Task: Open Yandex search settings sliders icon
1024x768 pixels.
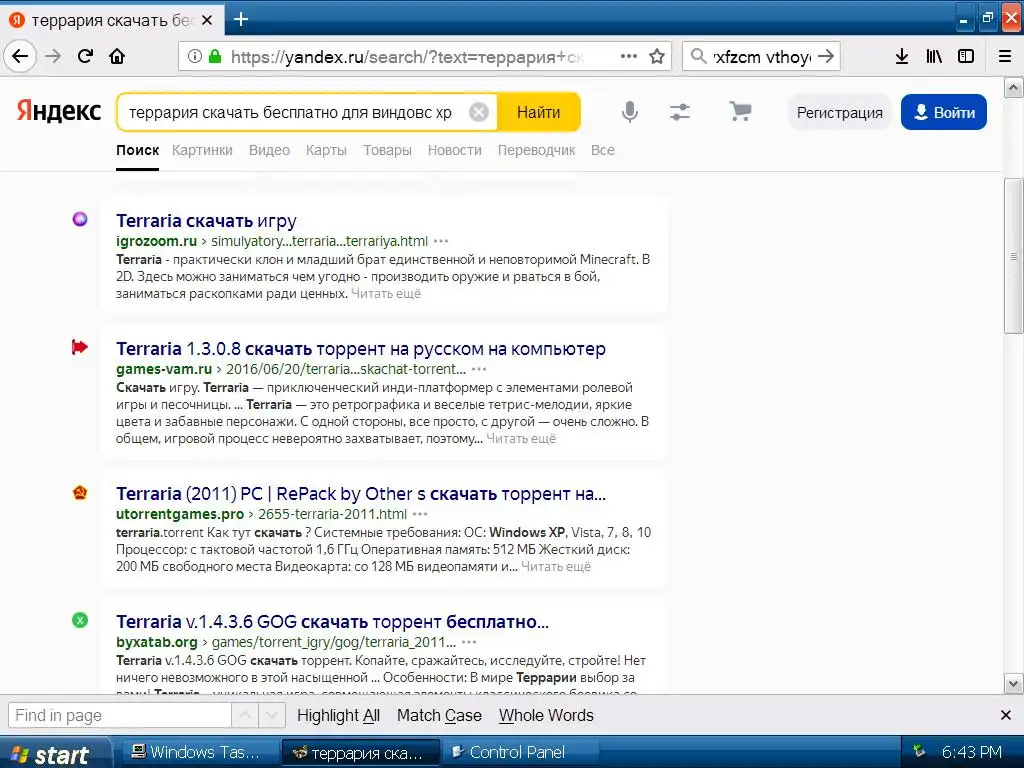Action: click(x=680, y=112)
